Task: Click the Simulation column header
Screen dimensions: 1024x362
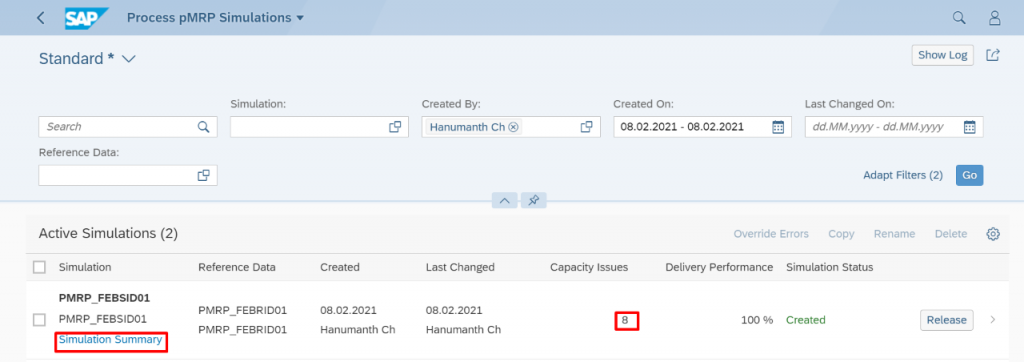Action: click(x=85, y=267)
